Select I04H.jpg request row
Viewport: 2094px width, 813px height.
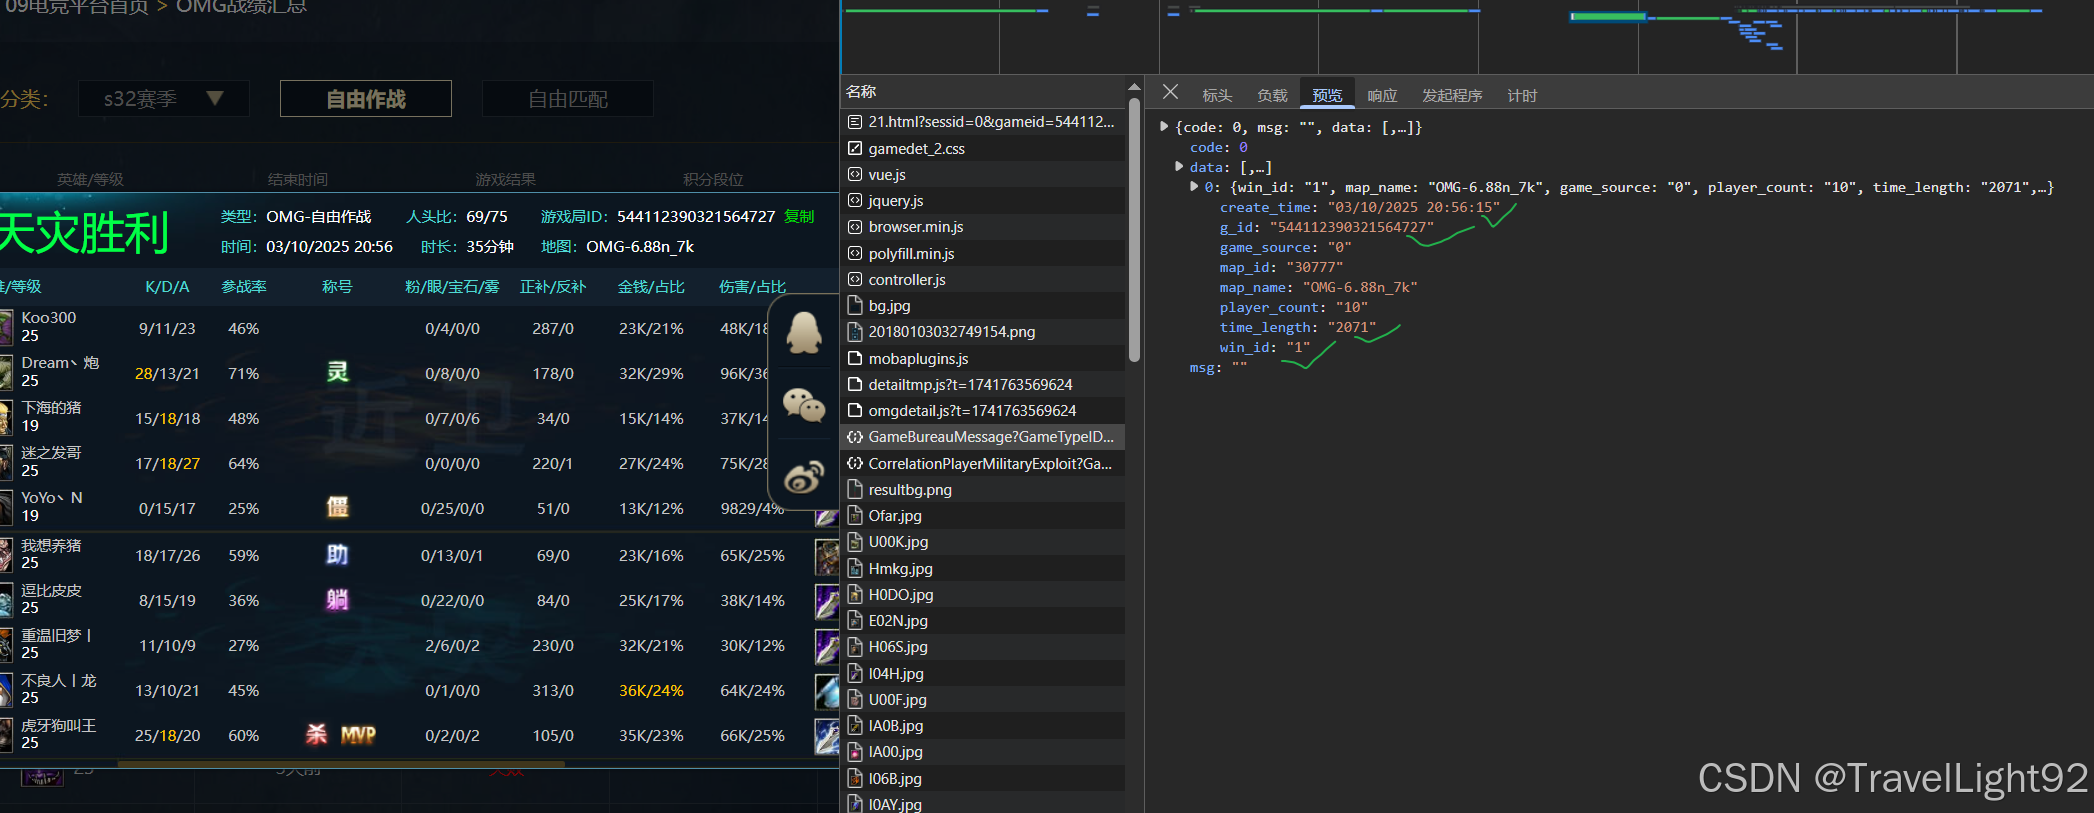pos(984,673)
